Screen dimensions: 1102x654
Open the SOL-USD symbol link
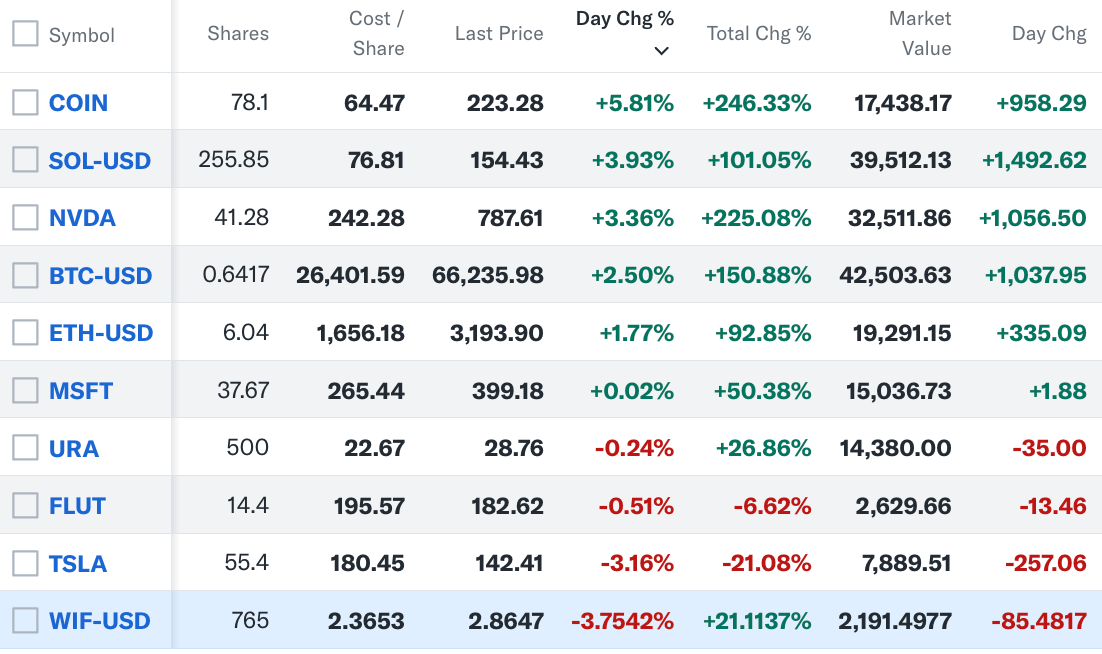[100, 160]
